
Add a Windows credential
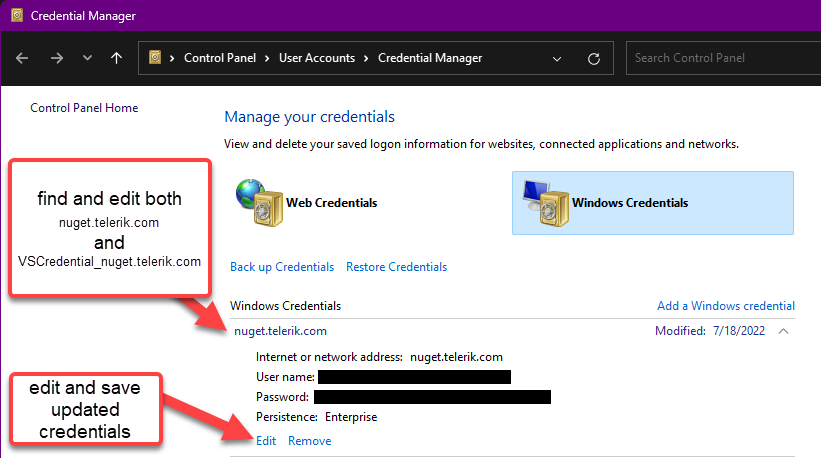click(725, 306)
